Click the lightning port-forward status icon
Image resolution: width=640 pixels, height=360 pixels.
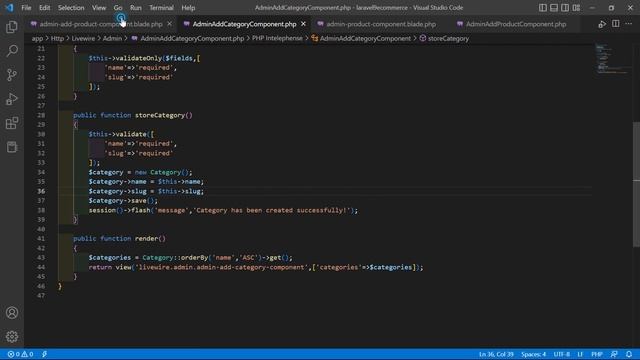[x=44, y=354]
